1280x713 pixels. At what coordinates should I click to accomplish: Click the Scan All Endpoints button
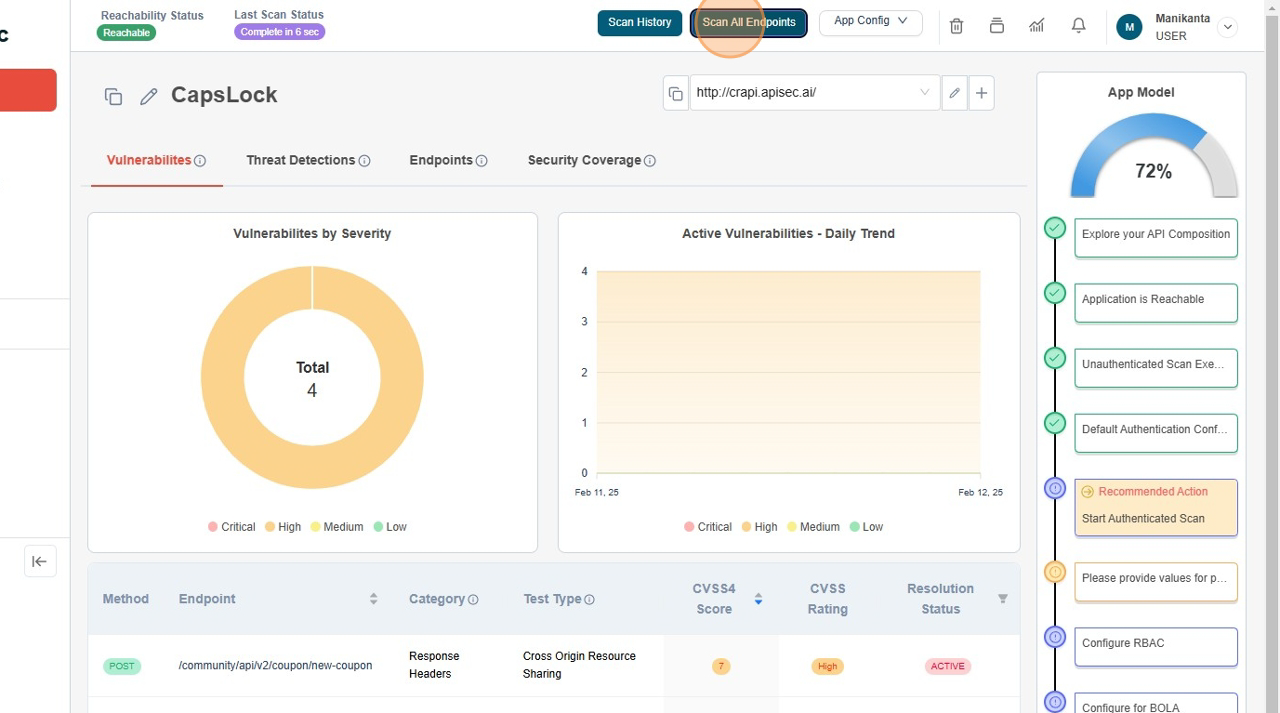pyautogui.click(x=748, y=22)
